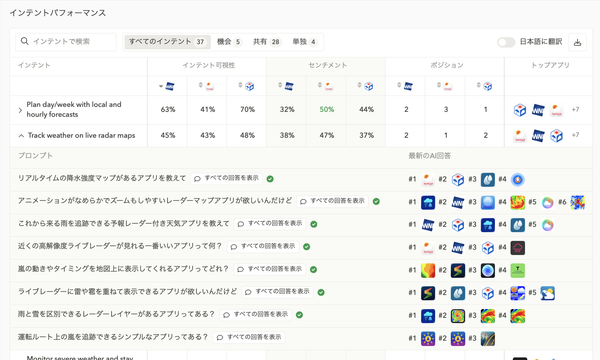This screenshot has width=600, height=360.
Task: Show all answers for 嵐の動きやタイミング prompt
Action: click(x=270, y=269)
